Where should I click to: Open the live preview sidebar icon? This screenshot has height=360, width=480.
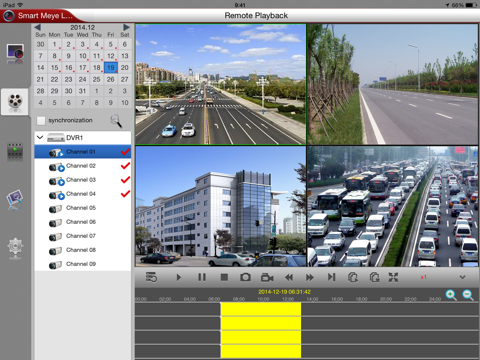coord(15,54)
